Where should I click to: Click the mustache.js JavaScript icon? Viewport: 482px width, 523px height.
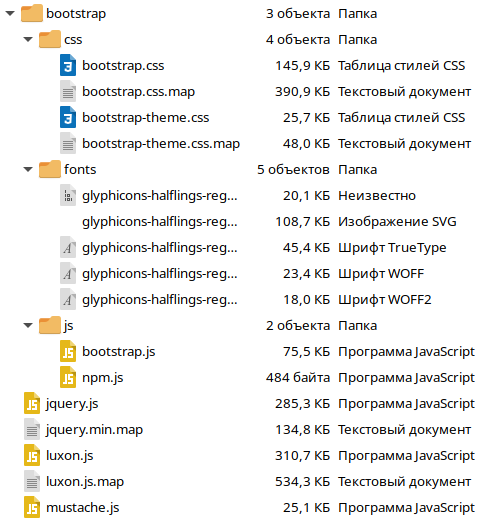tap(32, 508)
